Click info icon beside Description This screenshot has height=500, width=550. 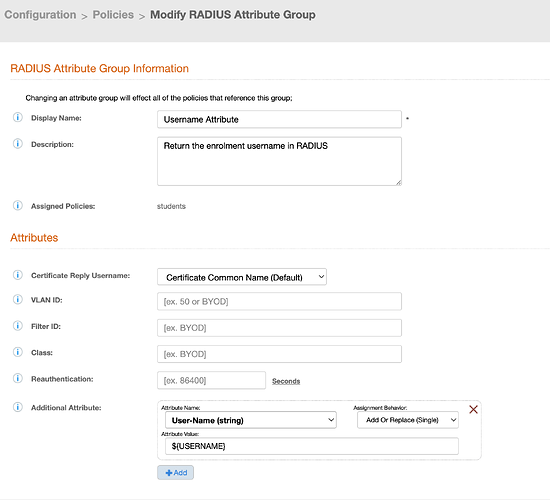pyautogui.click(x=18, y=144)
